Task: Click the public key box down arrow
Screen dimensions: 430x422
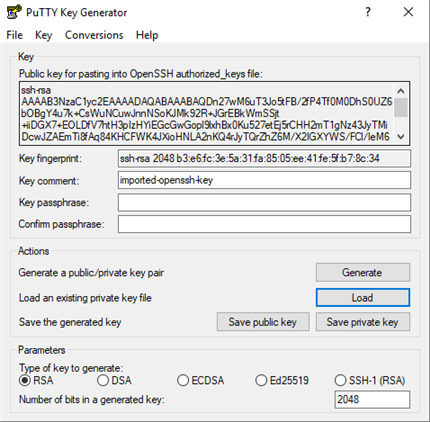Action: coord(401,136)
